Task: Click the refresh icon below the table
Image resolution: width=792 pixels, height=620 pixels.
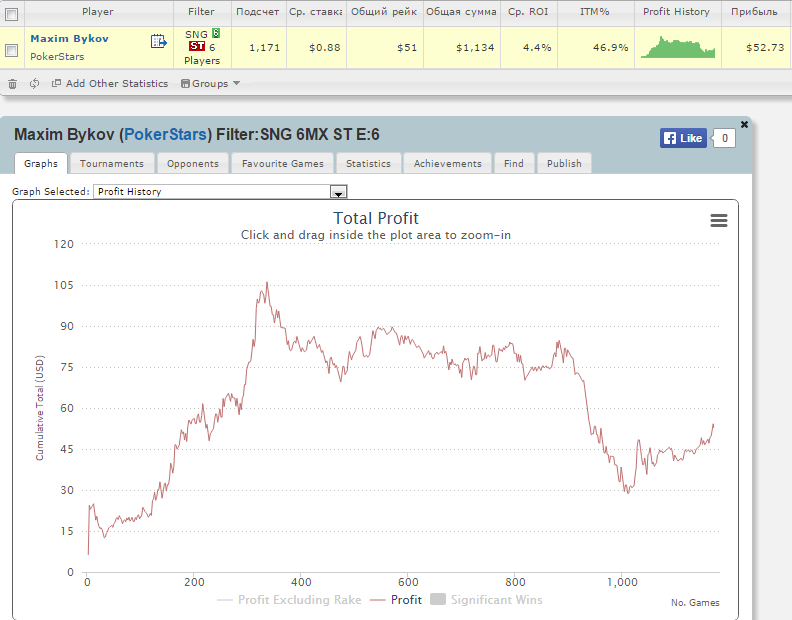Action: [34, 83]
